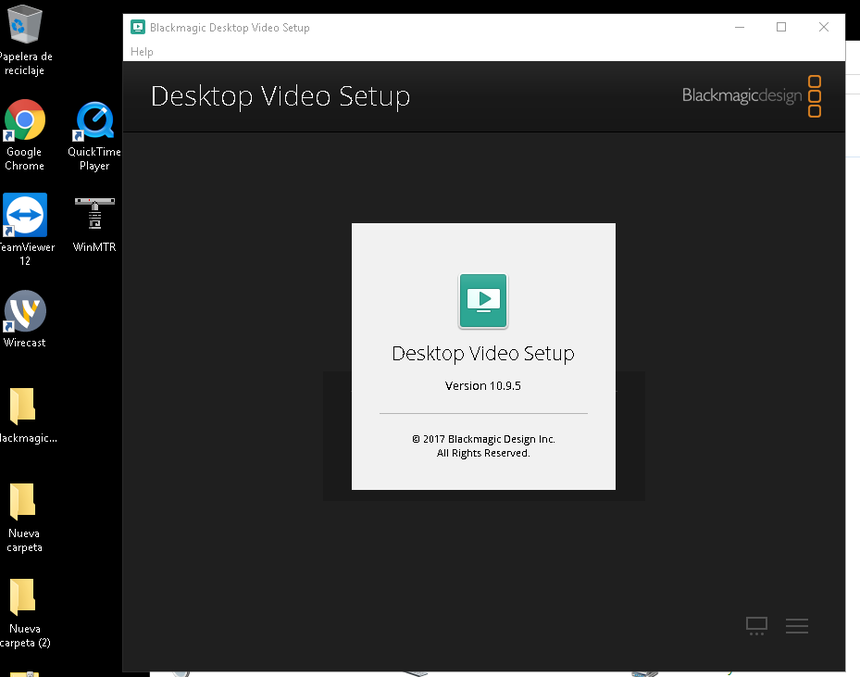Click the All Rights Reserved text
The width and height of the screenshot is (860, 677).
click(x=483, y=453)
